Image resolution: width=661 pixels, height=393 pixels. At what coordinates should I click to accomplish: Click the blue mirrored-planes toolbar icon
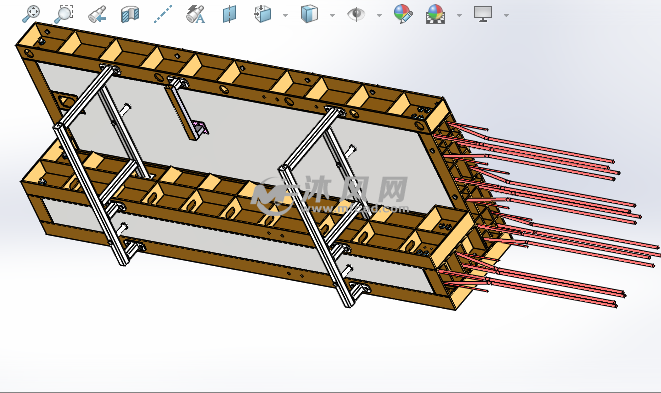(229, 14)
